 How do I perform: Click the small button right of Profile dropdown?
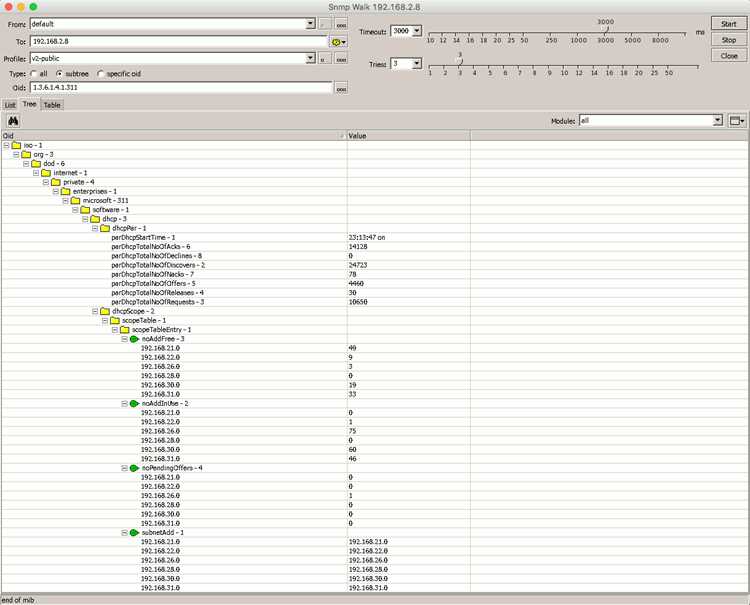[x=325, y=59]
